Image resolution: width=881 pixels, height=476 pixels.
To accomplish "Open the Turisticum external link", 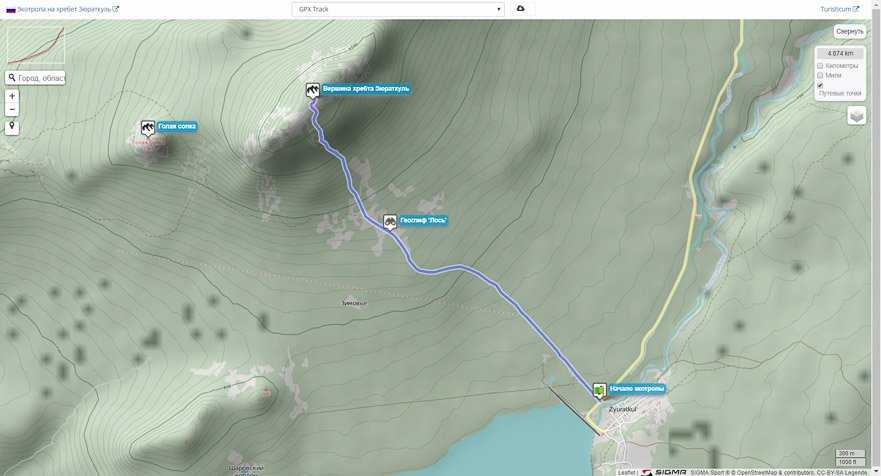I will (x=838, y=9).
